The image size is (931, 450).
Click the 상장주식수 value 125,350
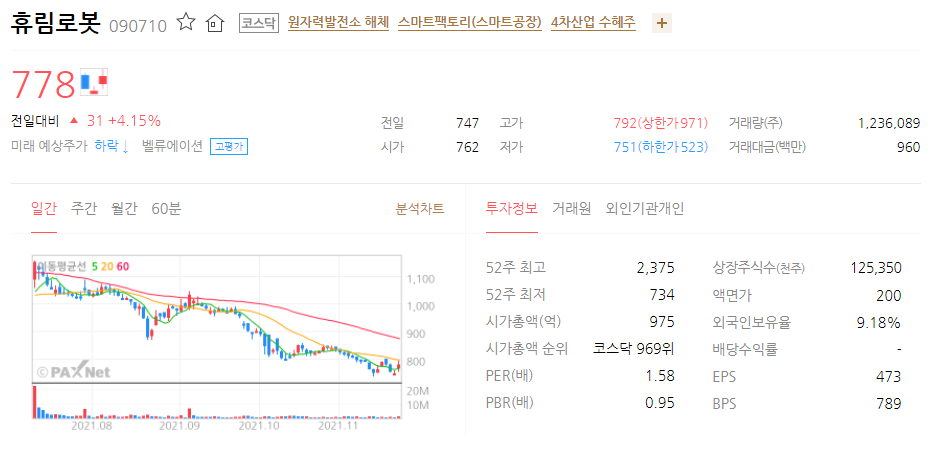point(876,268)
